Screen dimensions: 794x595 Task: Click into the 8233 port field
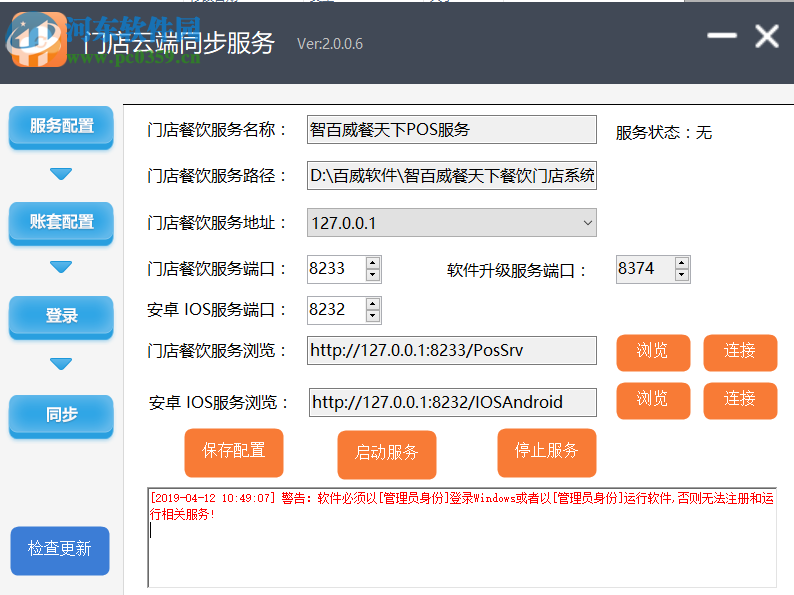[337, 269]
